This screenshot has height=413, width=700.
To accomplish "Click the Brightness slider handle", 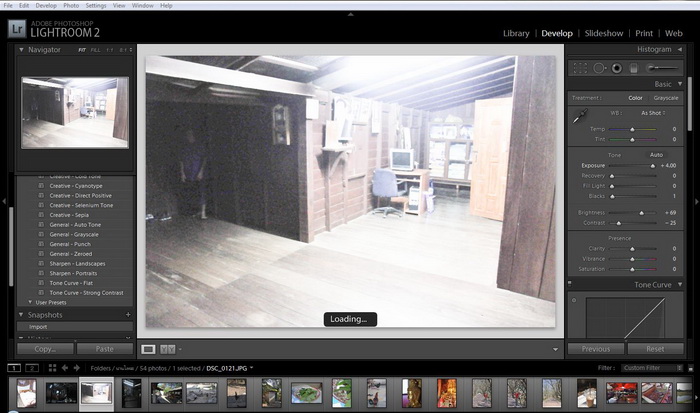I will click(x=642, y=213).
